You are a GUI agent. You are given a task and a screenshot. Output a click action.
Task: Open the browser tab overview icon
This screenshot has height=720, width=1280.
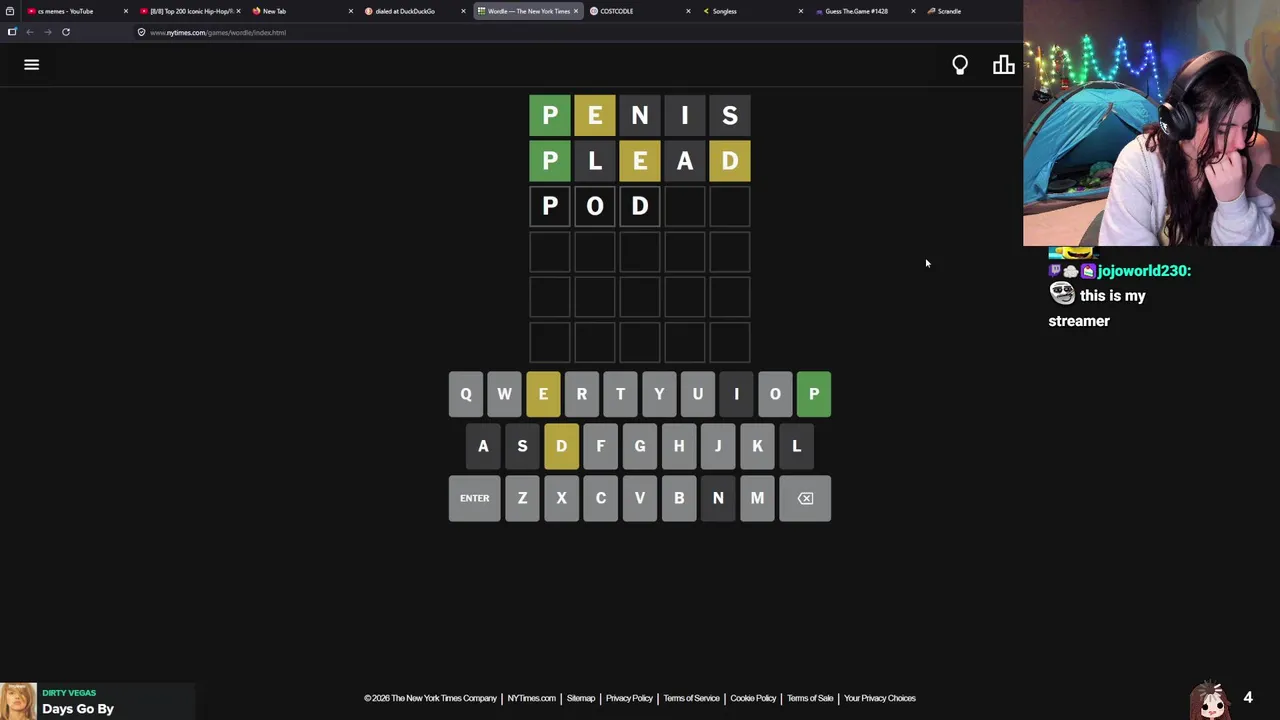click(x=10, y=11)
